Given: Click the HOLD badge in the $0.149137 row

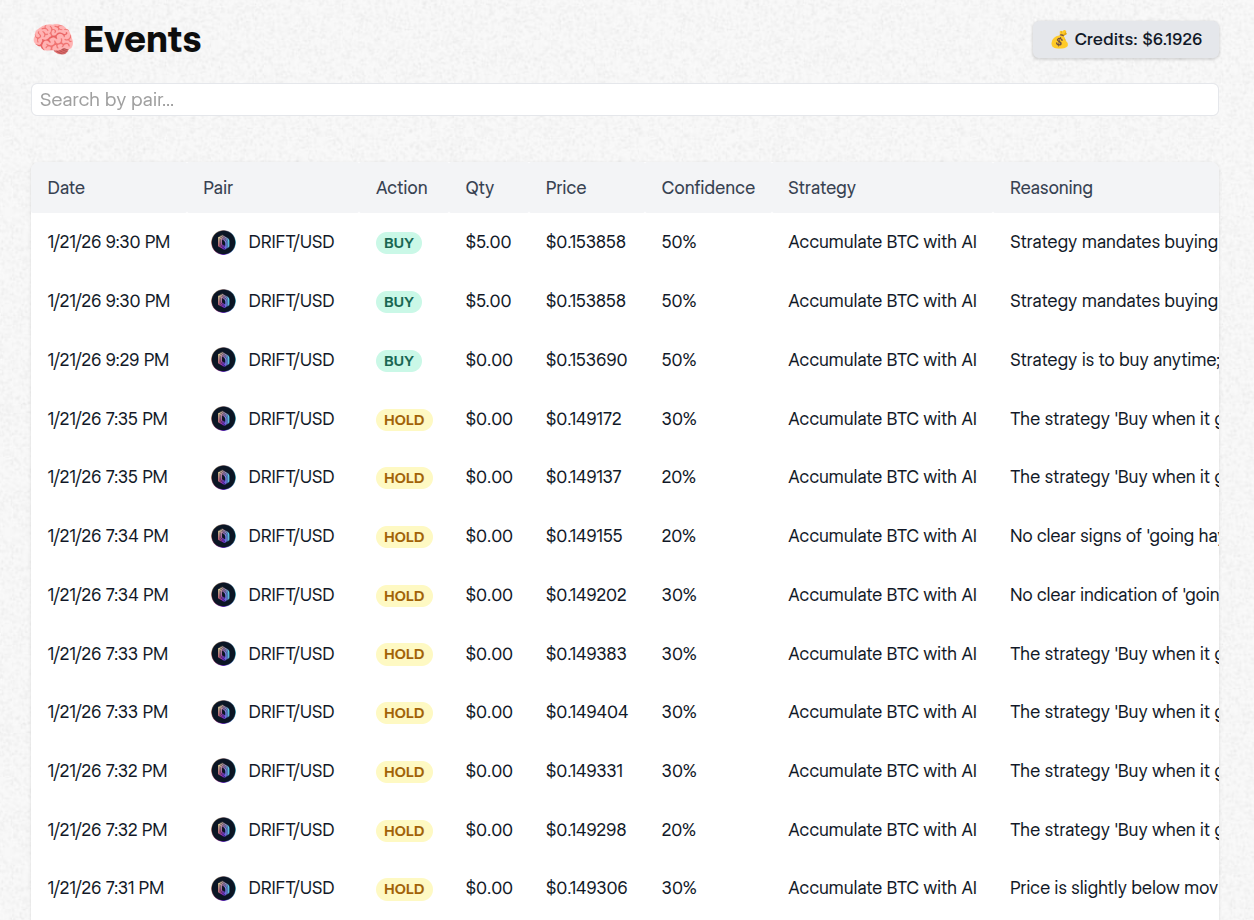Looking at the screenshot, I should tap(404, 478).
